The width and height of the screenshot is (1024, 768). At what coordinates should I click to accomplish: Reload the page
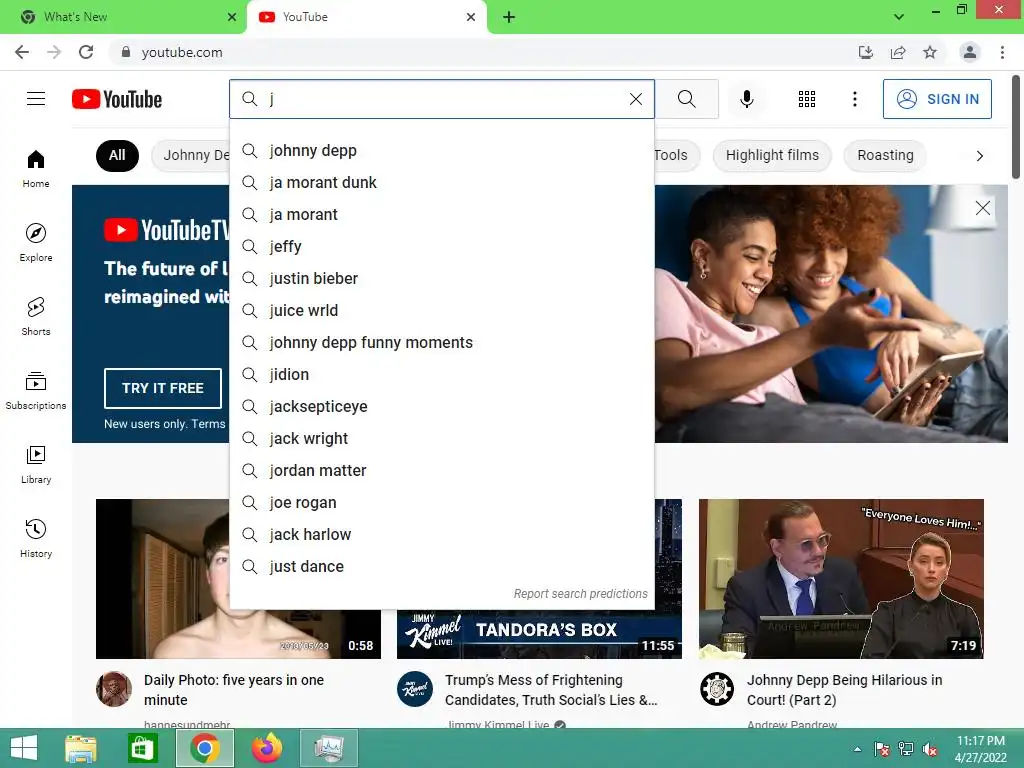click(x=86, y=52)
